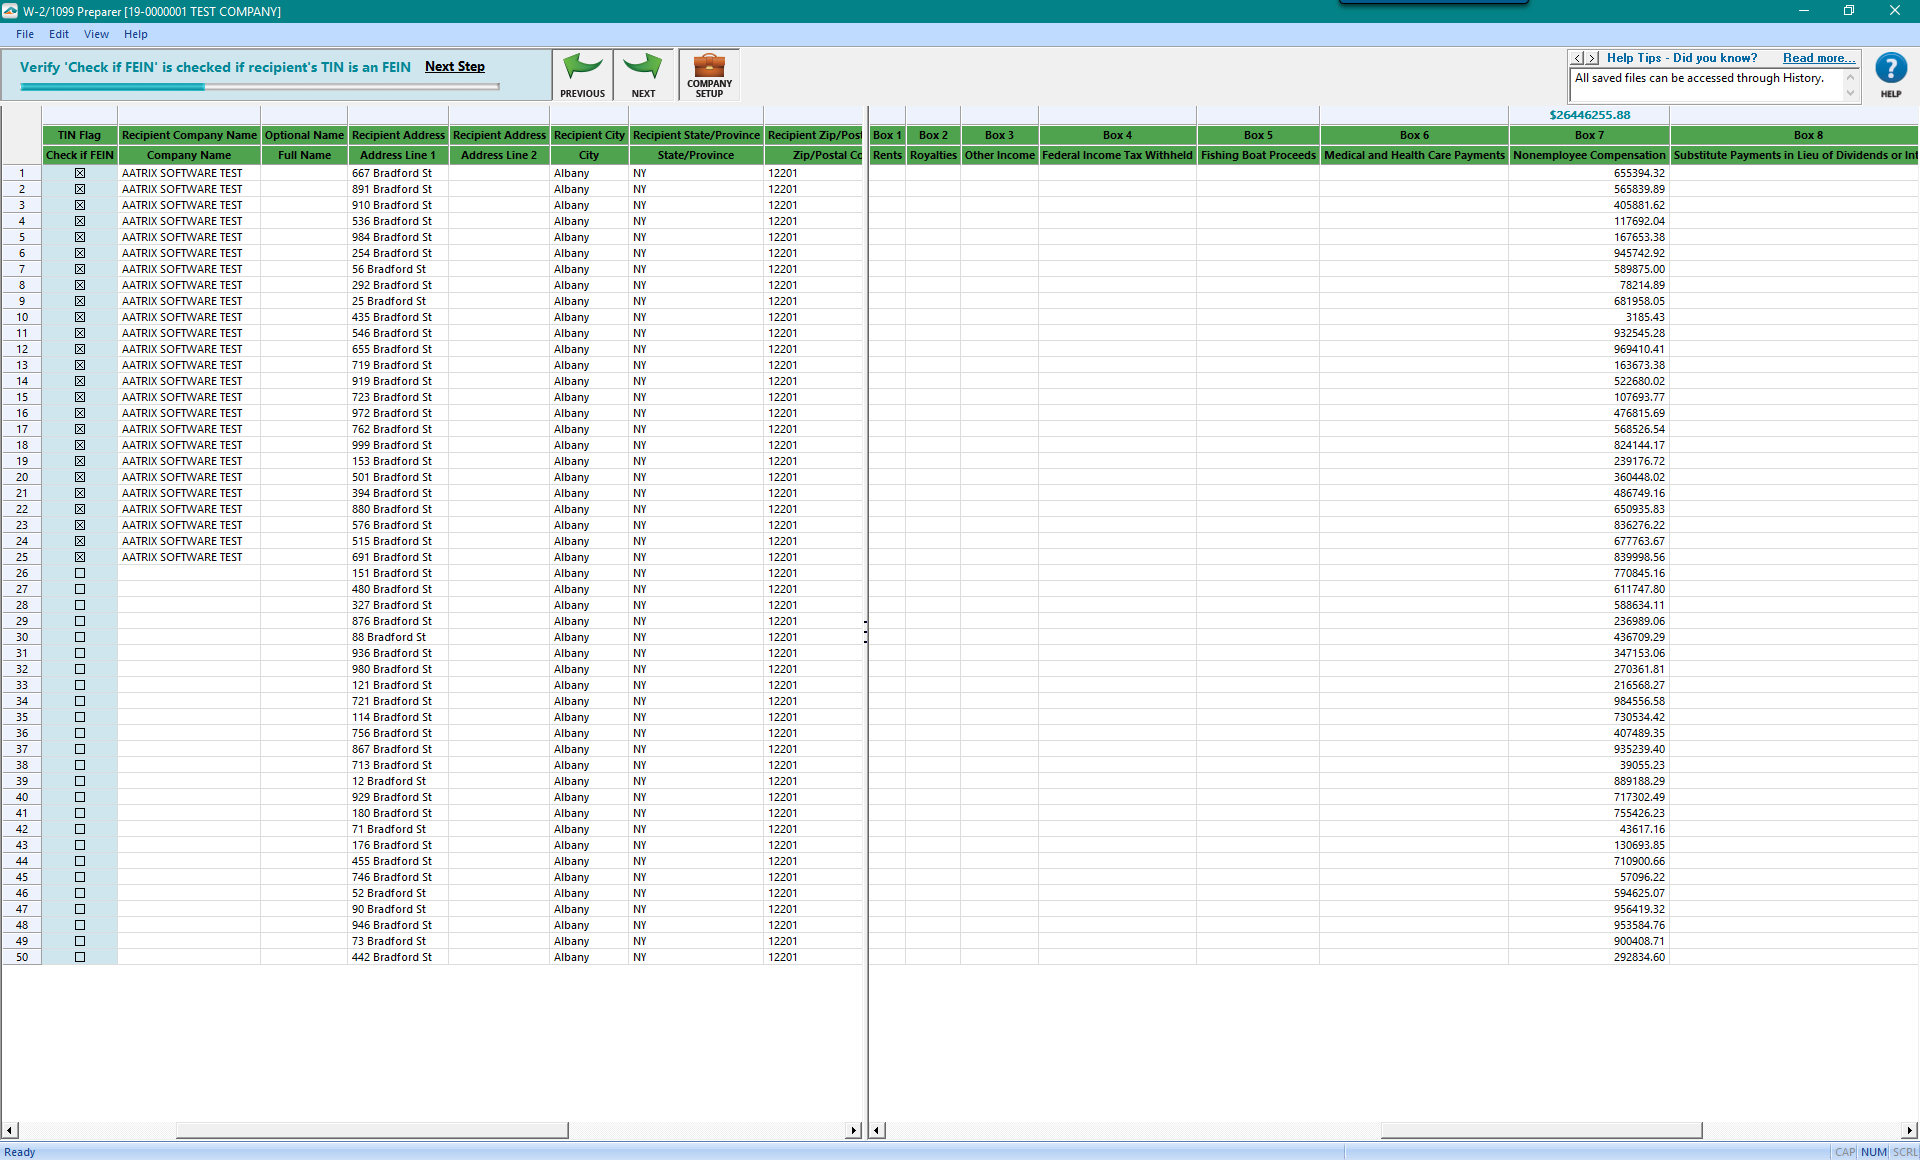
Task: Check FEIN checkbox in row 26
Action: (x=80, y=573)
